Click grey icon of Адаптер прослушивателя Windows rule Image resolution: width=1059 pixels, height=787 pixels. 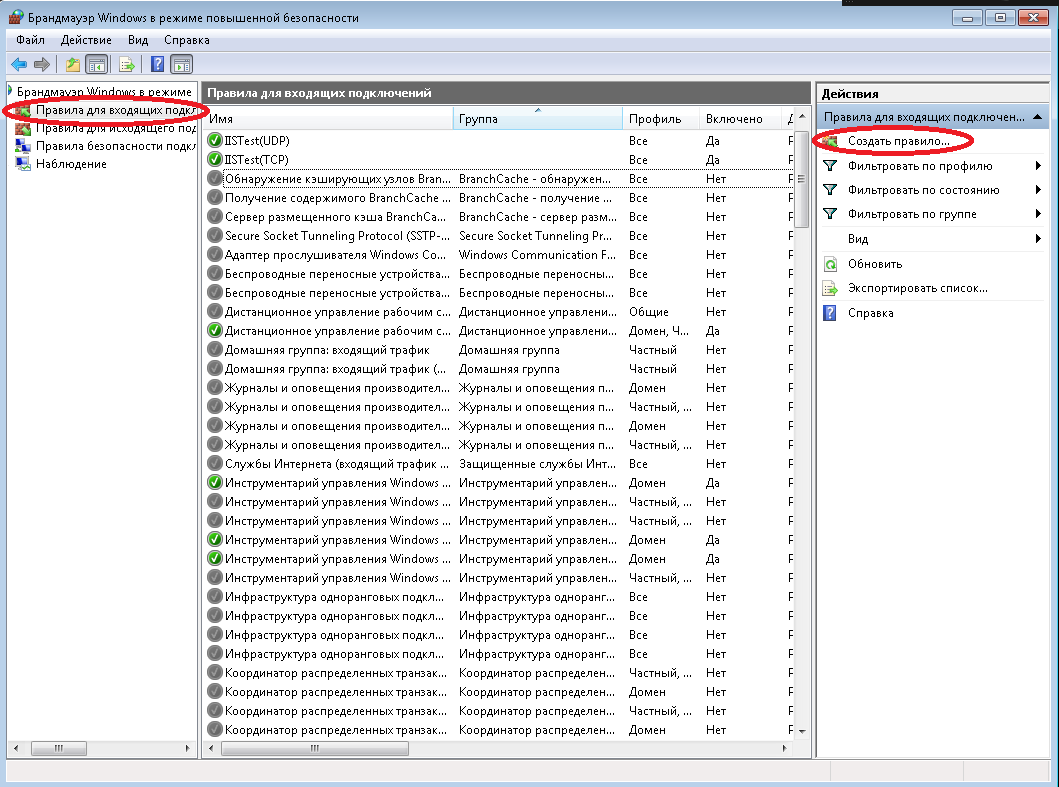coord(215,255)
